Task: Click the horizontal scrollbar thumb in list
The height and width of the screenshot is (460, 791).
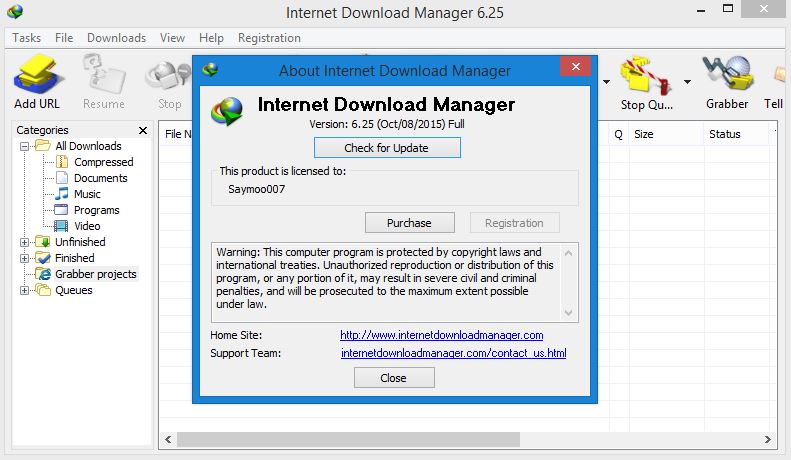Action: tap(348, 439)
